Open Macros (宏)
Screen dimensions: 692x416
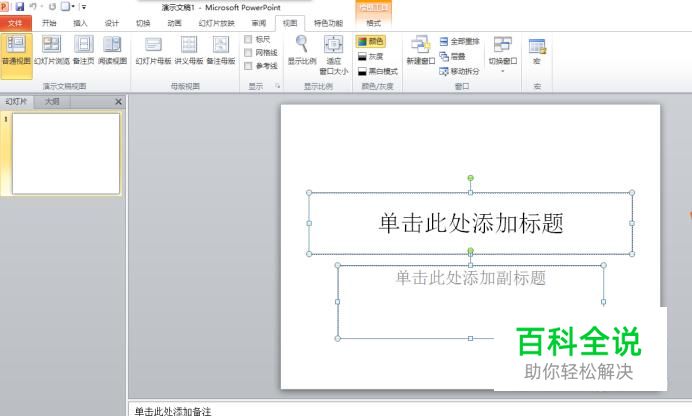point(537,50)
